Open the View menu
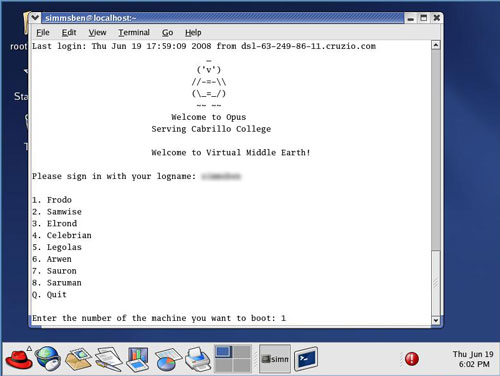The height and width of the screenshot is (376, 500). coord(97,33)
